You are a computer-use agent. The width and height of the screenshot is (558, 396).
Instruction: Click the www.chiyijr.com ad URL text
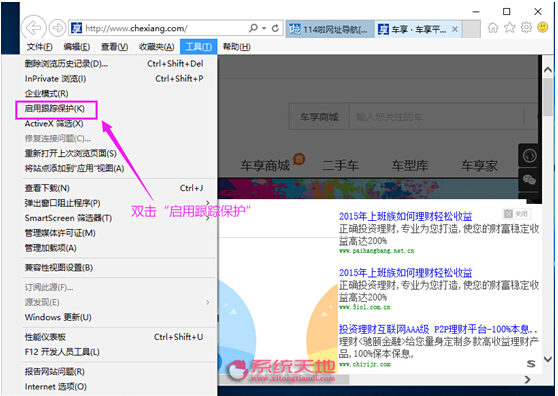[x=364, y=364]
